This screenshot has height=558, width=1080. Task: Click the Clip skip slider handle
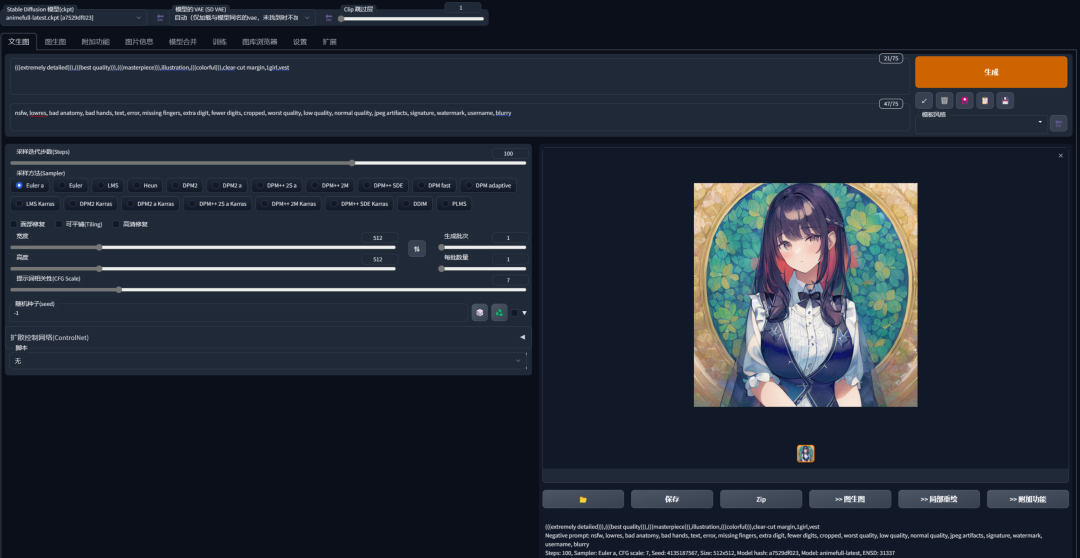click(x=341, y=19)
